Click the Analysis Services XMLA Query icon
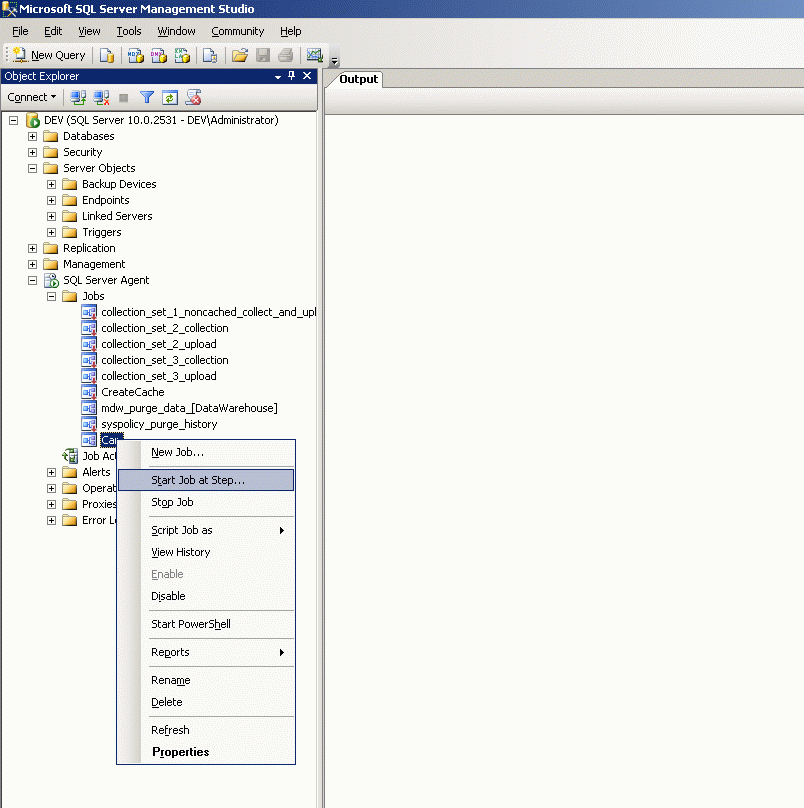804x808 pixels. pyautogui.click(x=182, y=55)
